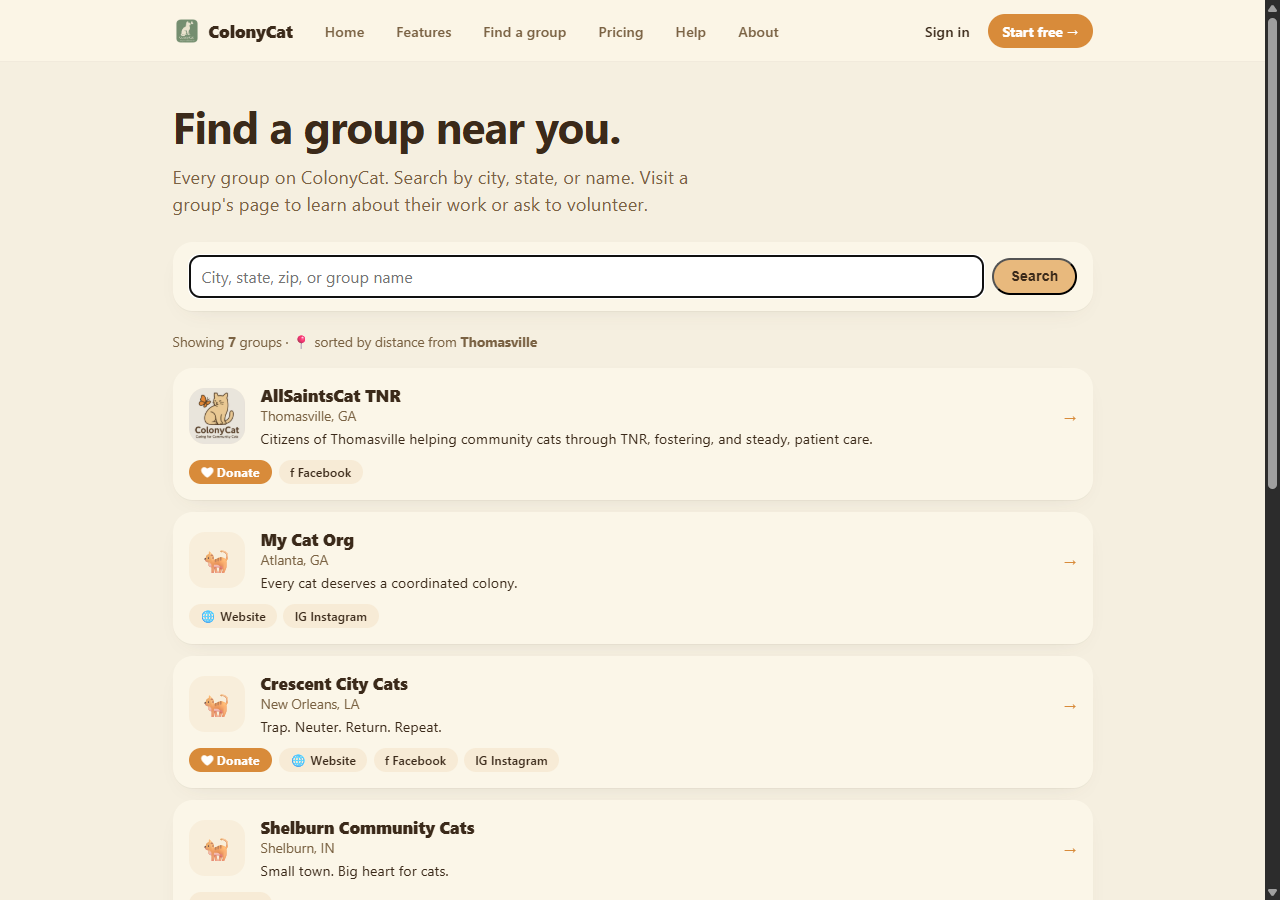This screenshot has width=1280, height=900.
Task: Click the Sign in link
Action: point(947,32)
